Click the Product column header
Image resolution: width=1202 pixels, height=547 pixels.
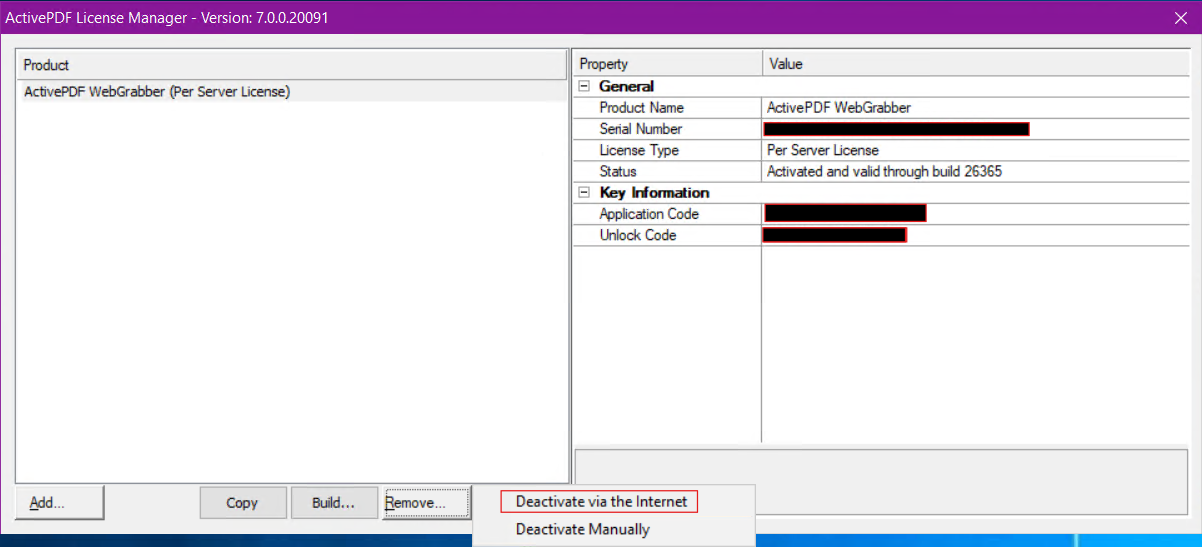coord(292,65)
